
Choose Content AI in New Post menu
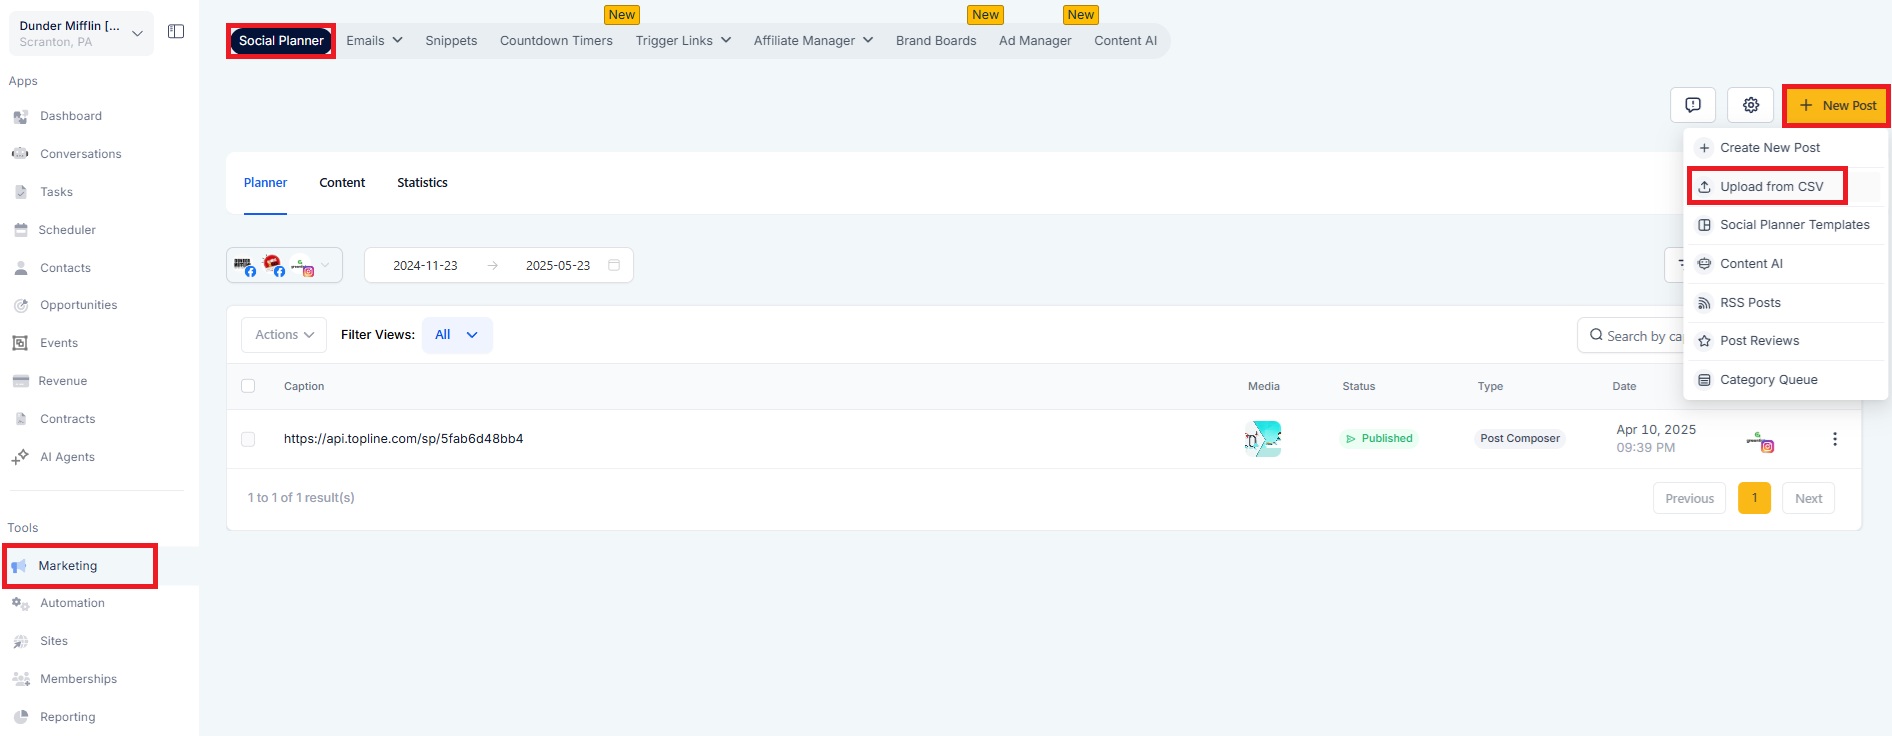pyautogui.click(x=1785, y=264)
